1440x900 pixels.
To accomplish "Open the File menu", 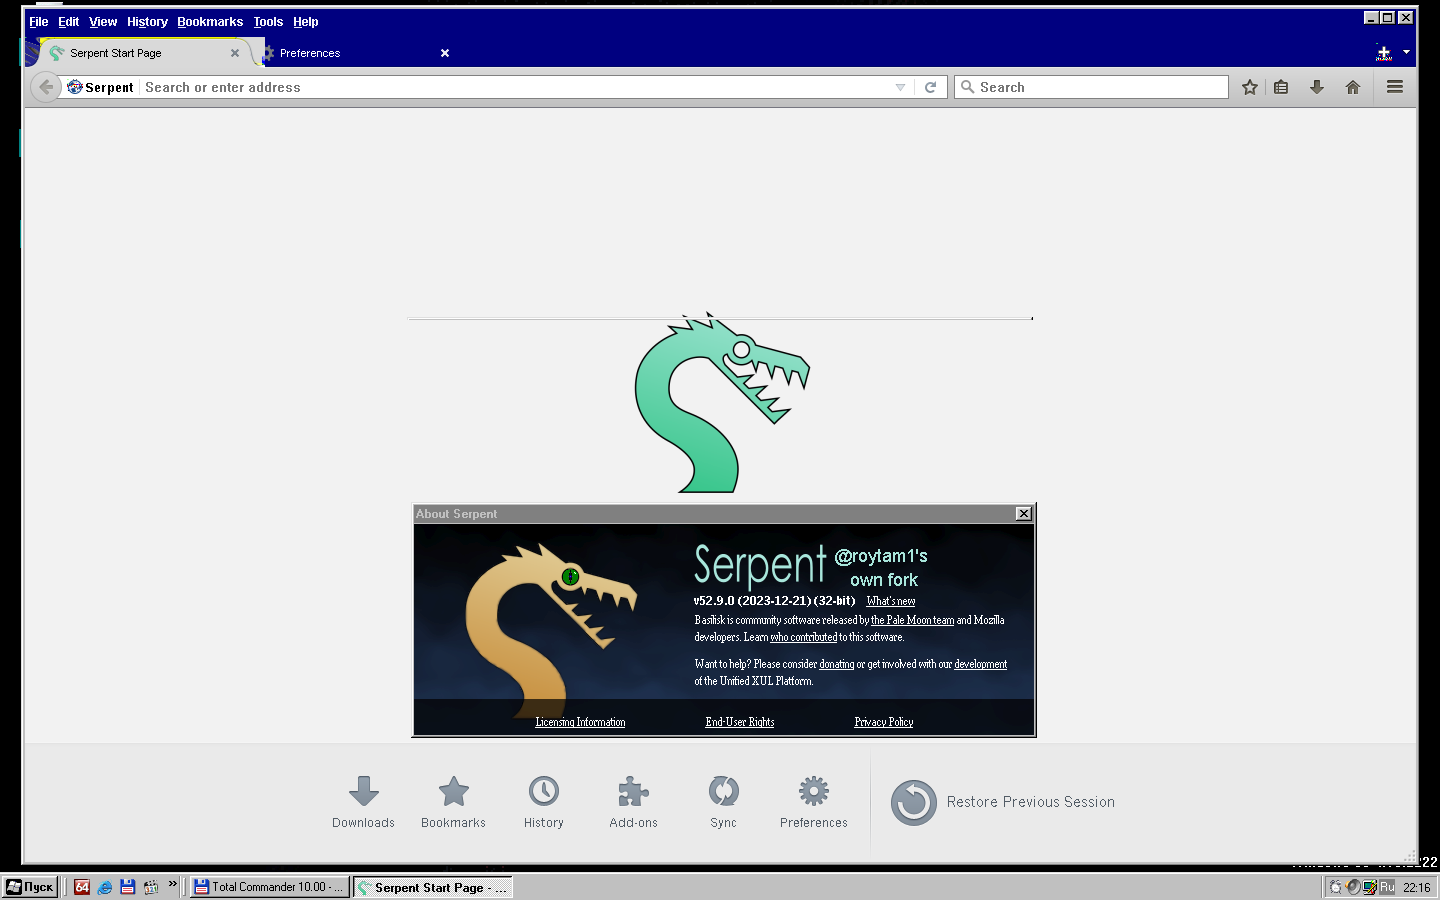I will point(39,21).
